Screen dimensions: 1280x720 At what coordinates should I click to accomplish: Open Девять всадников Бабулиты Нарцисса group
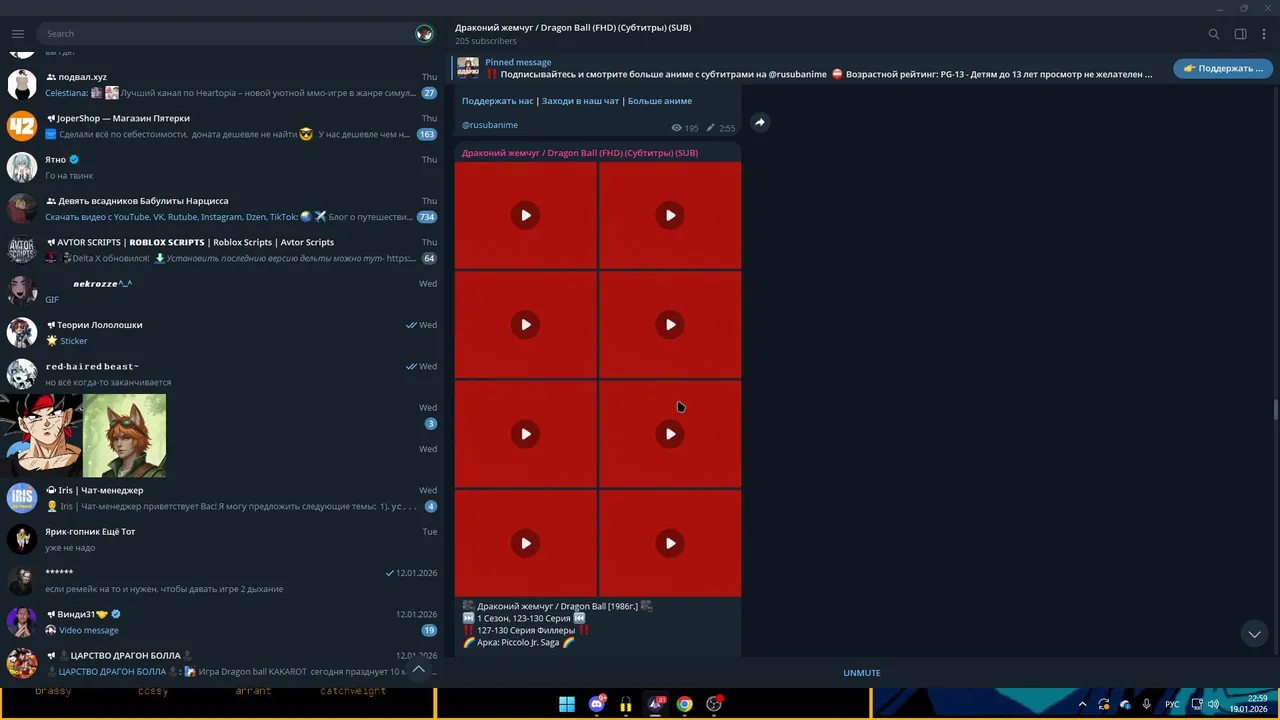pos(222,208)
